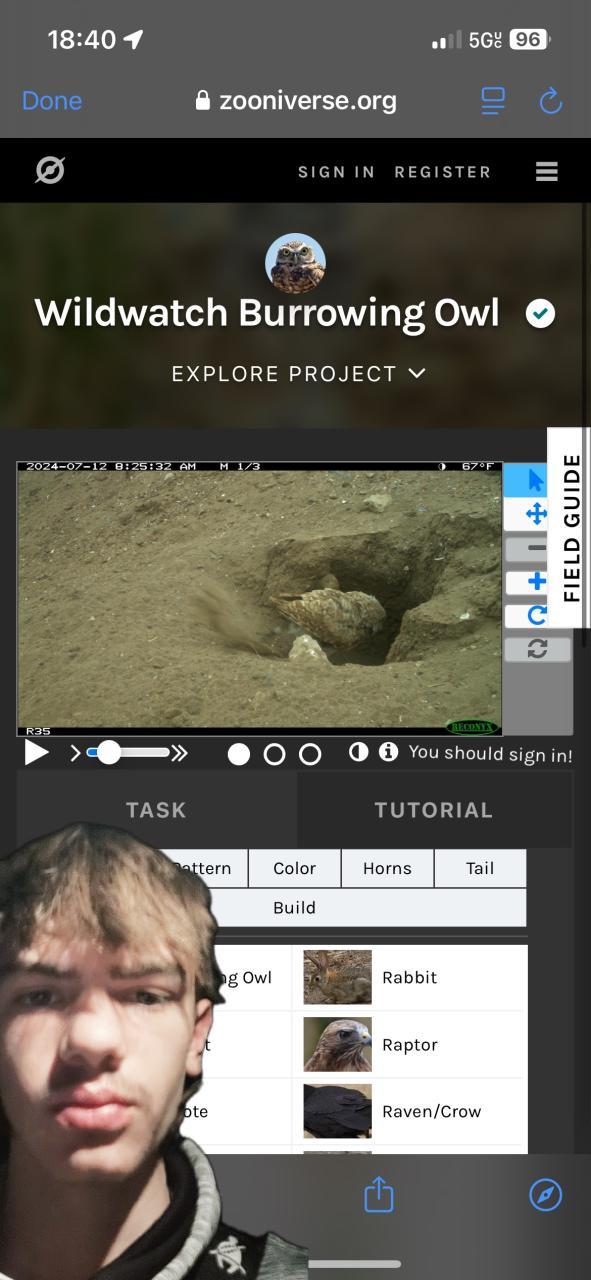Open the Build filter
This screenshot has width=591, height=1280.
tap(294, 907)
